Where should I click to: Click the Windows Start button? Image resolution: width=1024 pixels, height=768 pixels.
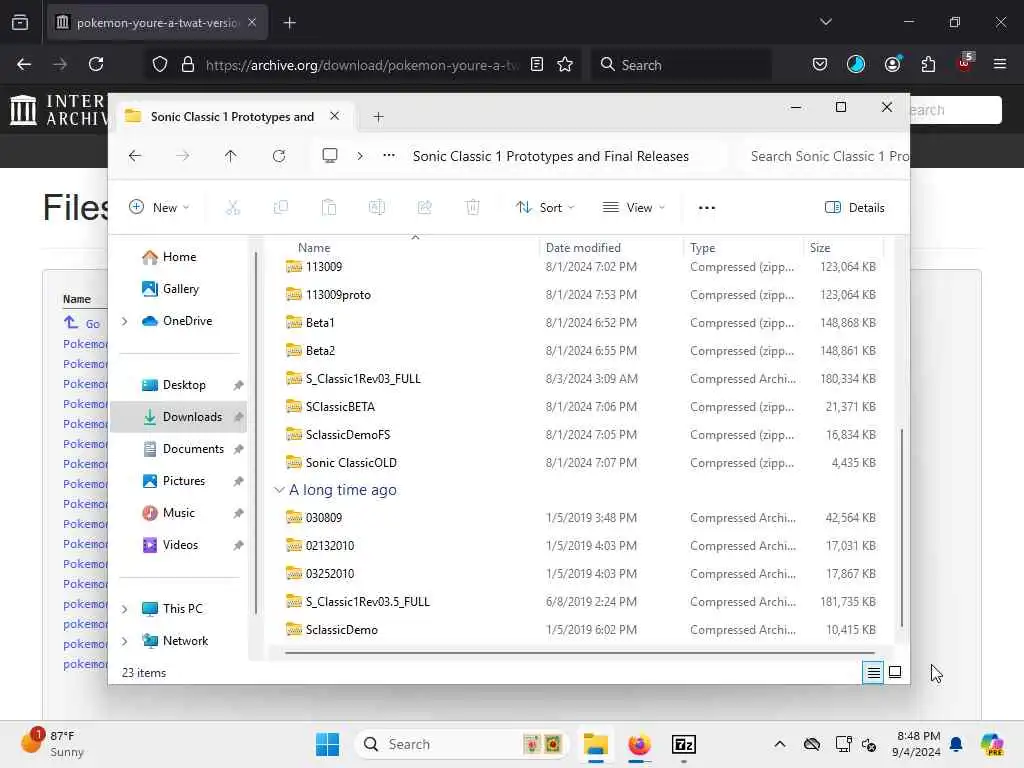click(327, 744)
